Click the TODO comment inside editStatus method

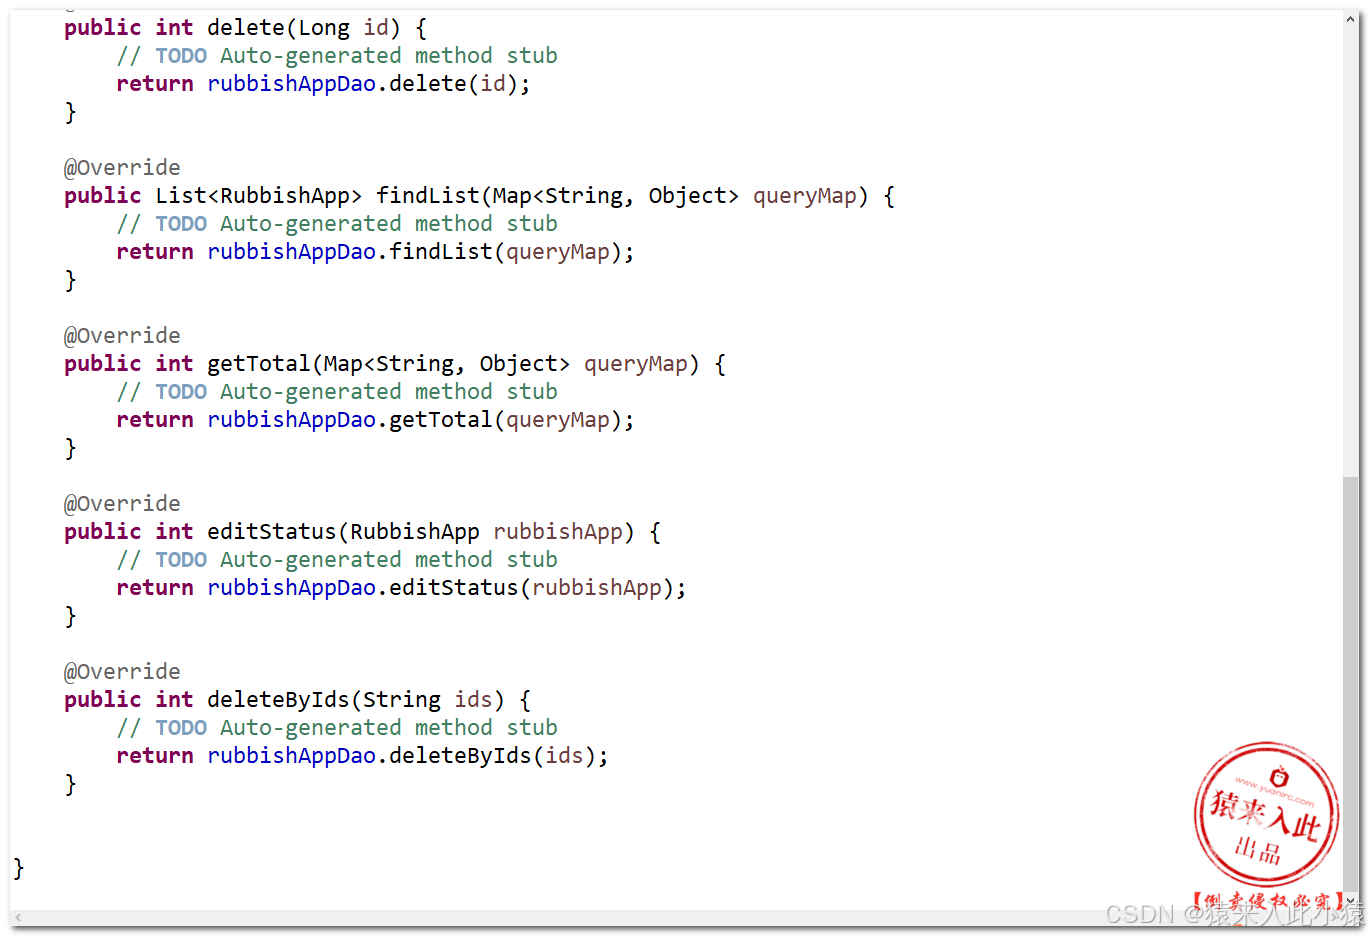[337, 560]
